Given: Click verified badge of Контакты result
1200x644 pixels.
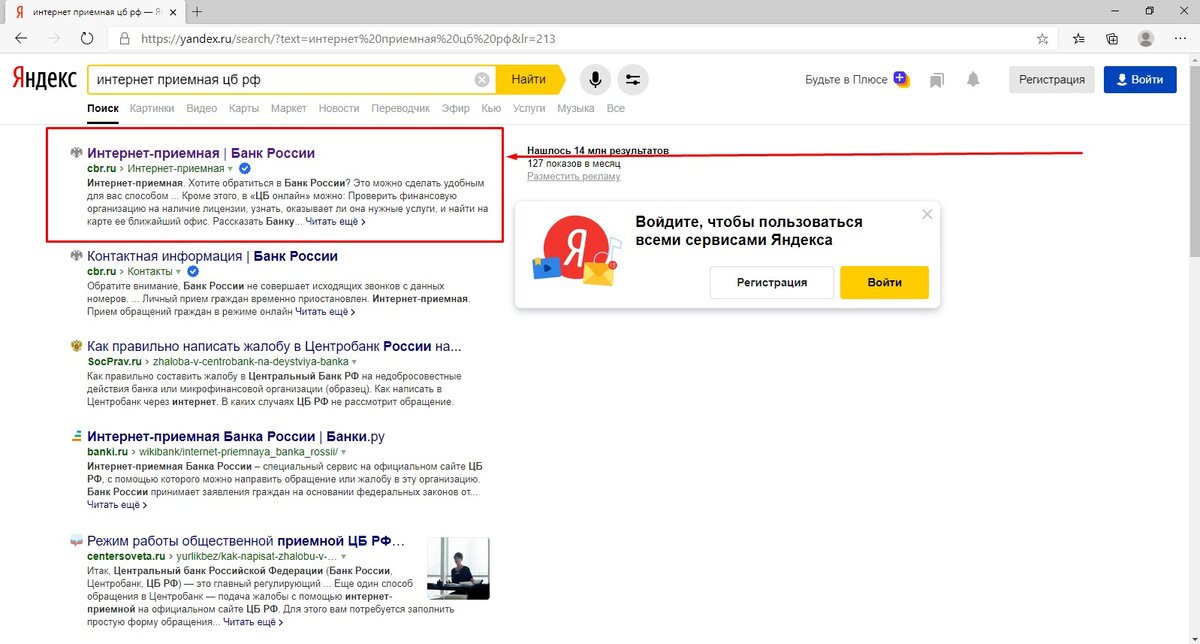Looking at the screenshot, I should click(193, 271).
